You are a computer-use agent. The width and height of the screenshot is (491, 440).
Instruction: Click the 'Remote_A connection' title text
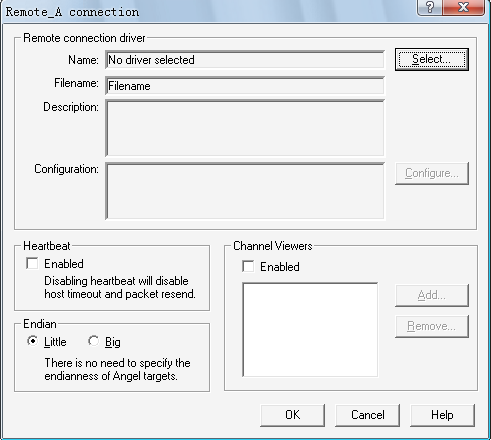pos(72,12)
